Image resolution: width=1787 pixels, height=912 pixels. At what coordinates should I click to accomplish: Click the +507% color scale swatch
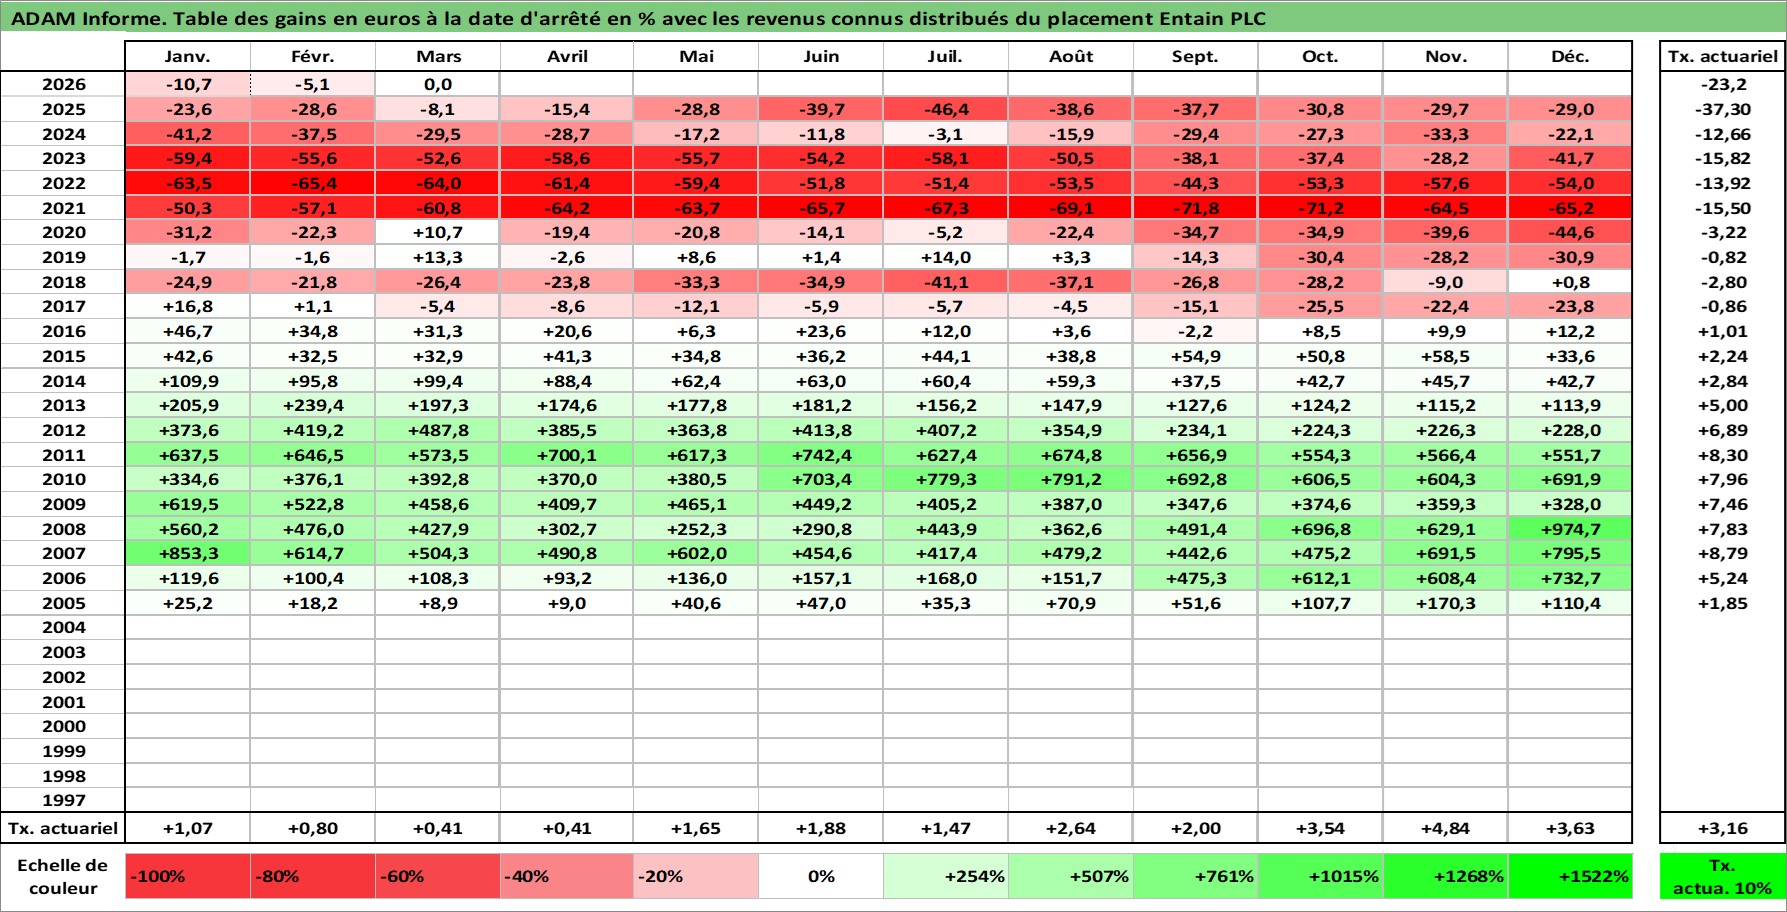pyautogui.click(x=1071, y=876)
